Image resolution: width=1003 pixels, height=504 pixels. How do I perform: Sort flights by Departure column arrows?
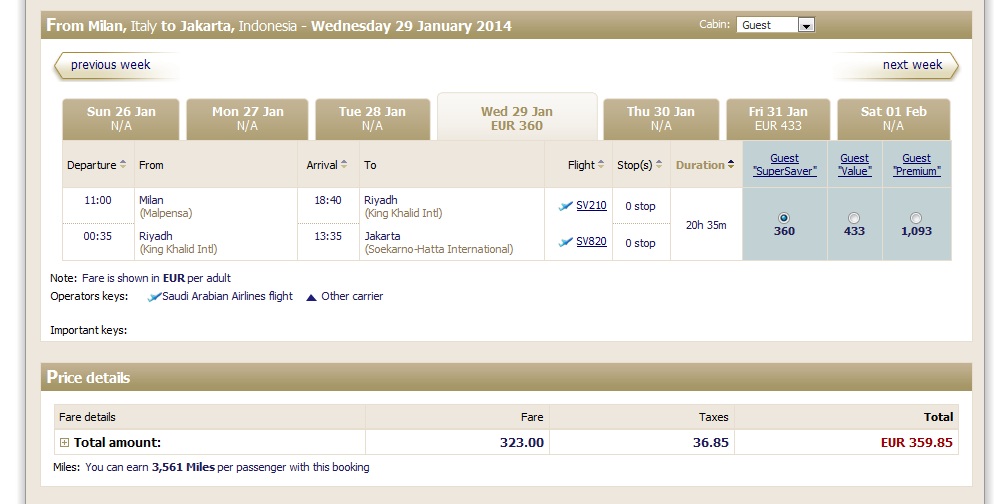tap(123, 164)
